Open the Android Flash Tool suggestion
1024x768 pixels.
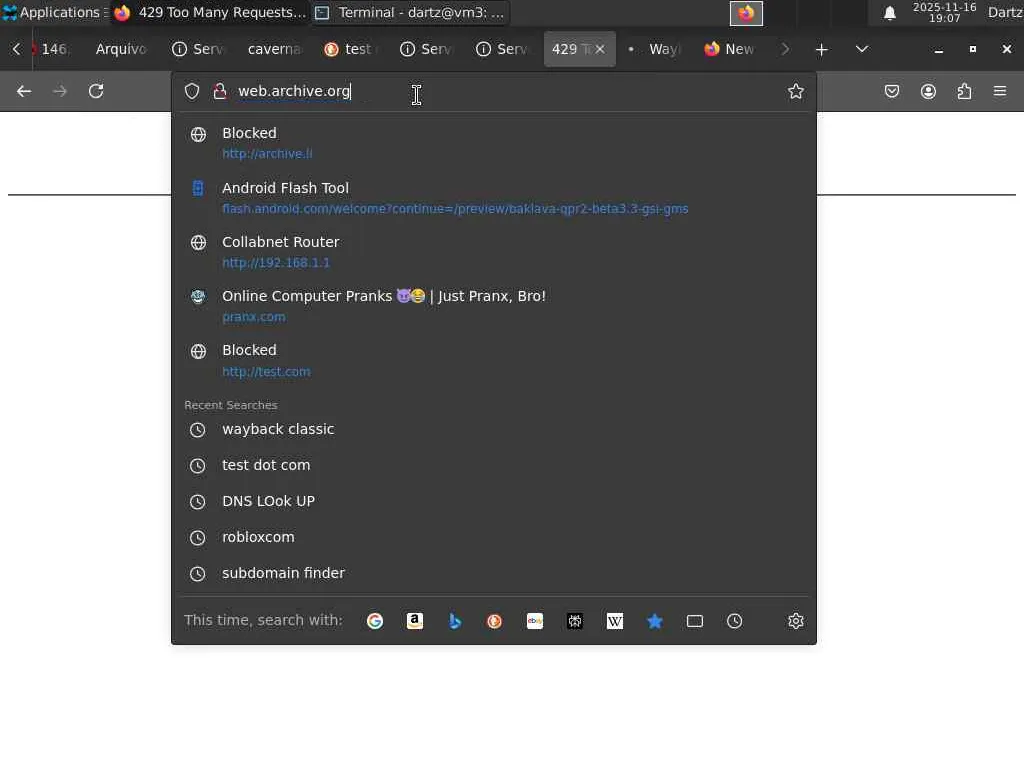(x=494, y=198)
